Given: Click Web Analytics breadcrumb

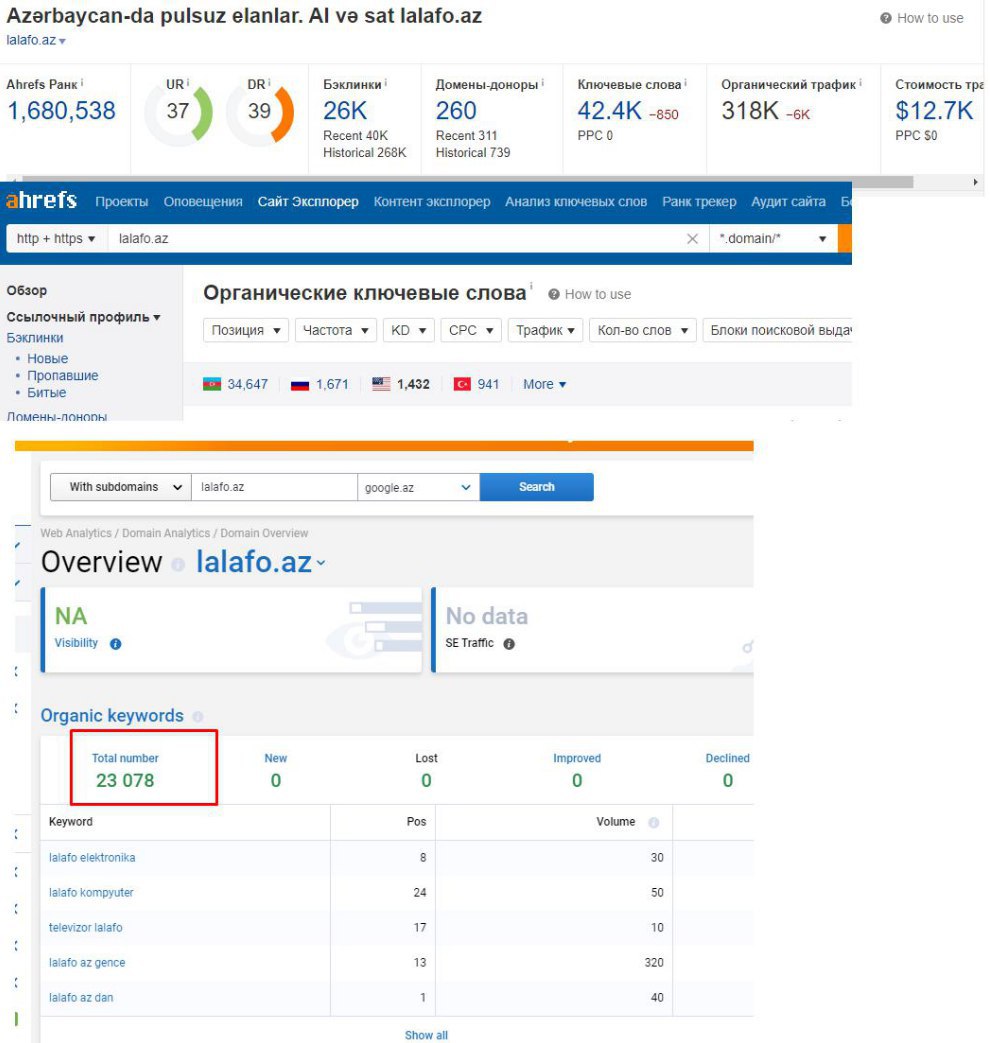Looking at the screenshot, I should click(x=76, y=533).
